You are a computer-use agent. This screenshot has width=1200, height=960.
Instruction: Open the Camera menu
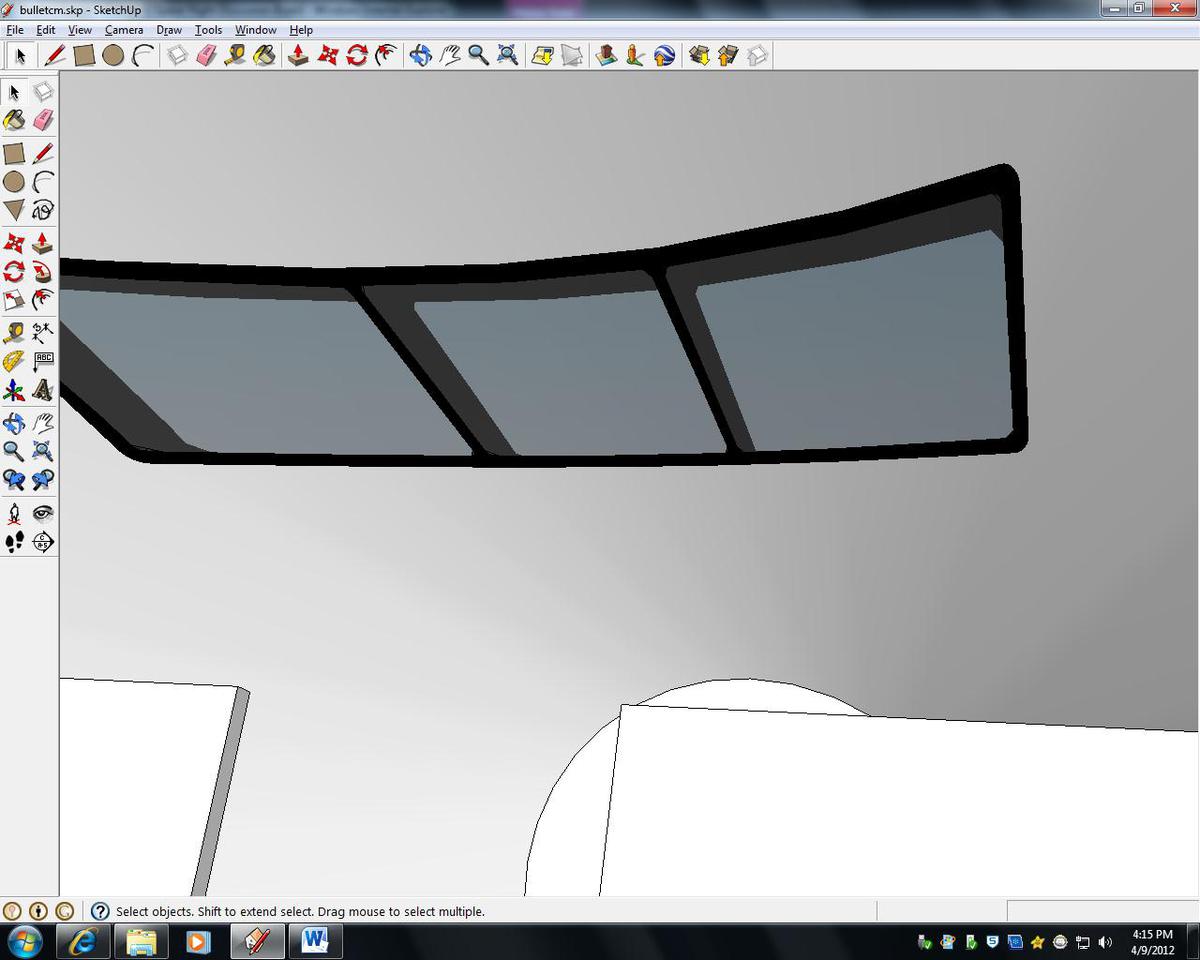click(124, 30)
